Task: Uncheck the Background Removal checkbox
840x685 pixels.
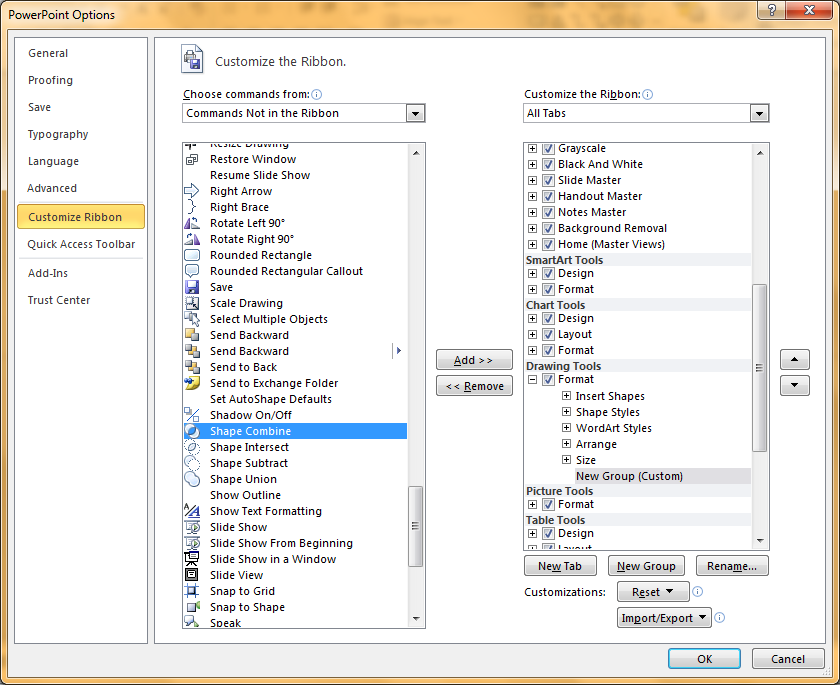Action: pos(547,228)
